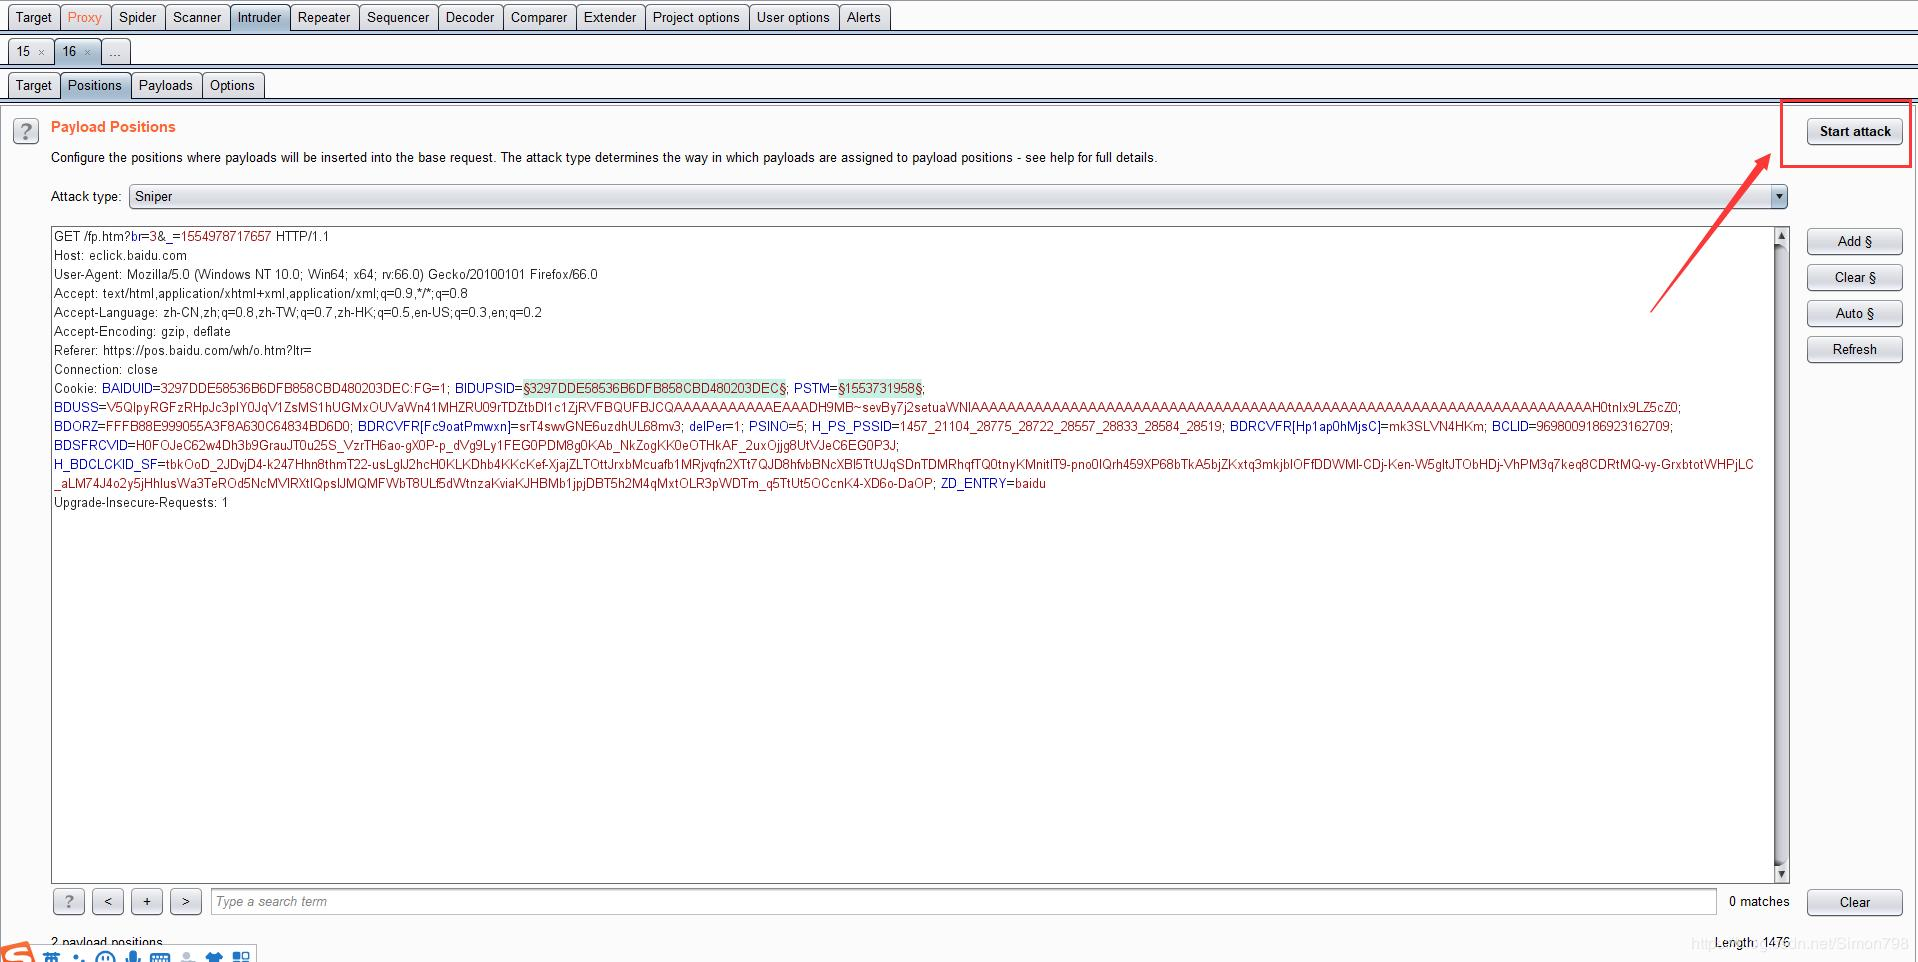The image size is (1918, 962).
Task: Click the 'Host: eclick.baidu.com' request line
Action: [x=120, y=255]
